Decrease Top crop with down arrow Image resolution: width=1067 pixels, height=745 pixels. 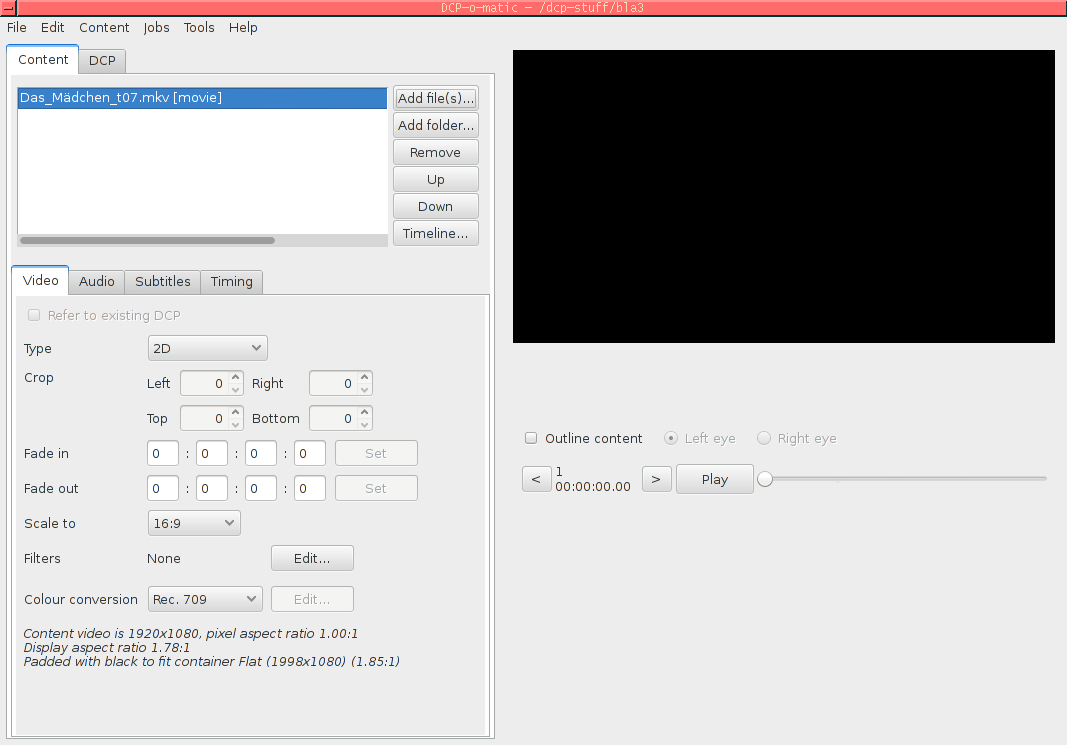click(x=235, y=425)
